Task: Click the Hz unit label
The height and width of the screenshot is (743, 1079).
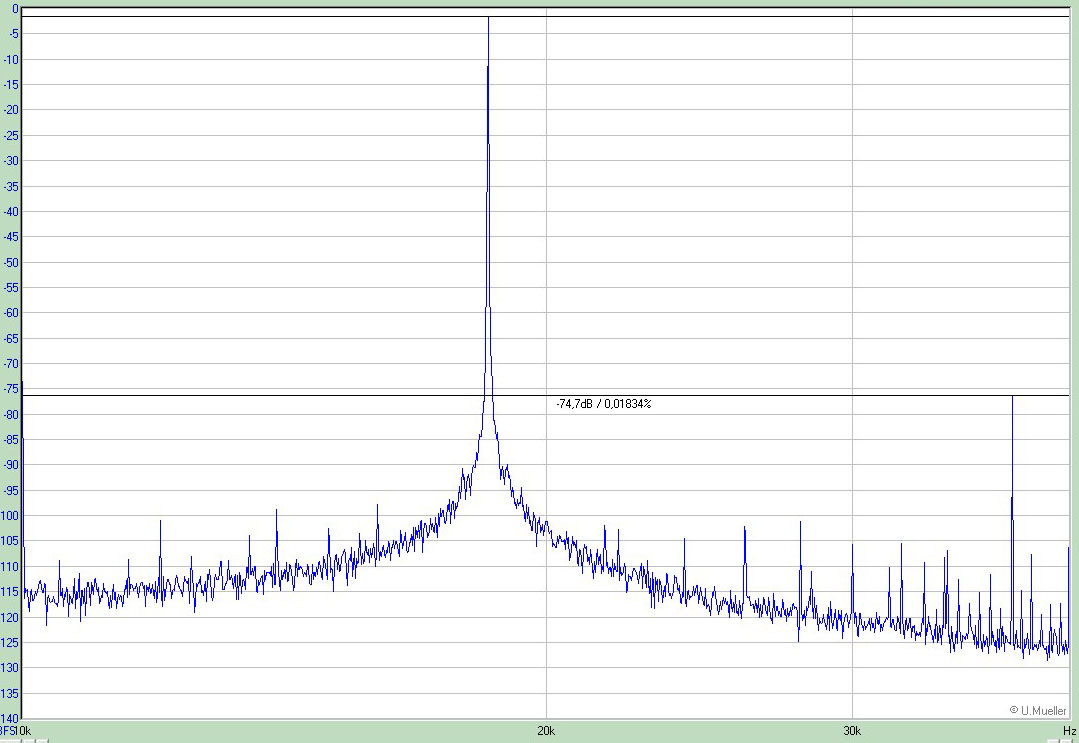Action: click(x=1069, y=731)
